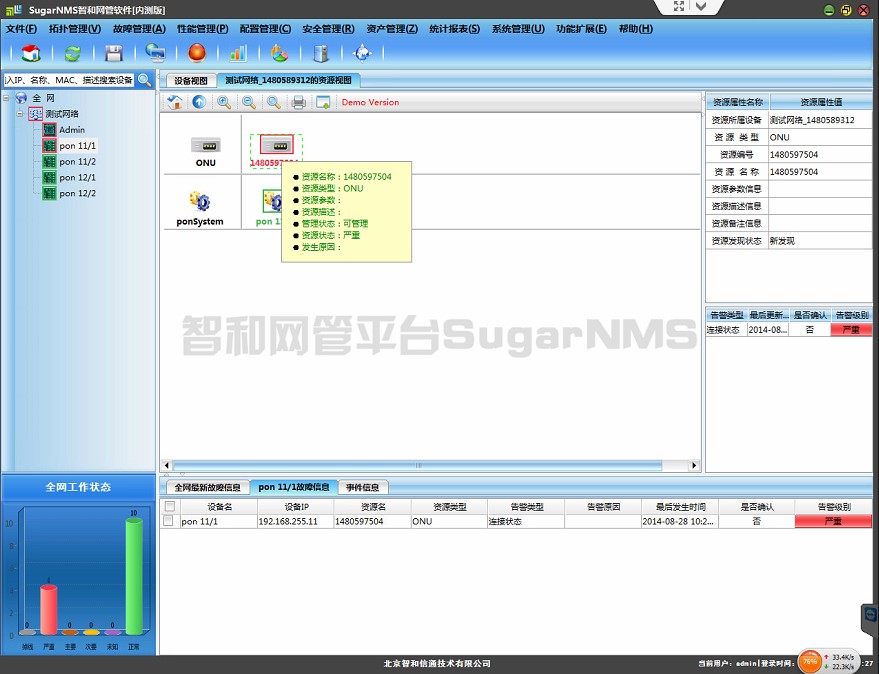
Task: Select pon 11/1 in the device tree
Action: coord(77,146)
